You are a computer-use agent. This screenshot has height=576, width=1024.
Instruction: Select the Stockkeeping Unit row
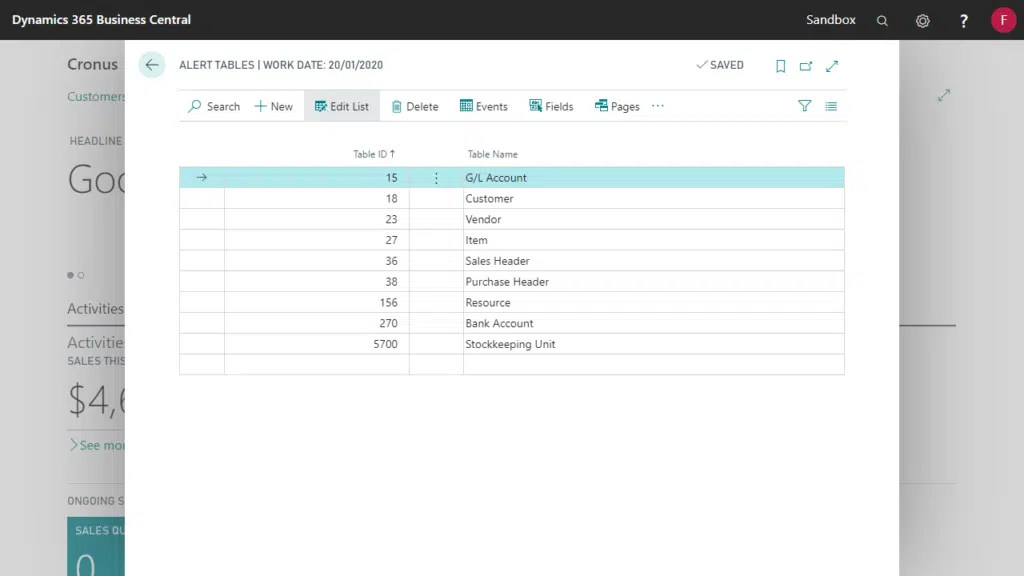tap(510, 344)
